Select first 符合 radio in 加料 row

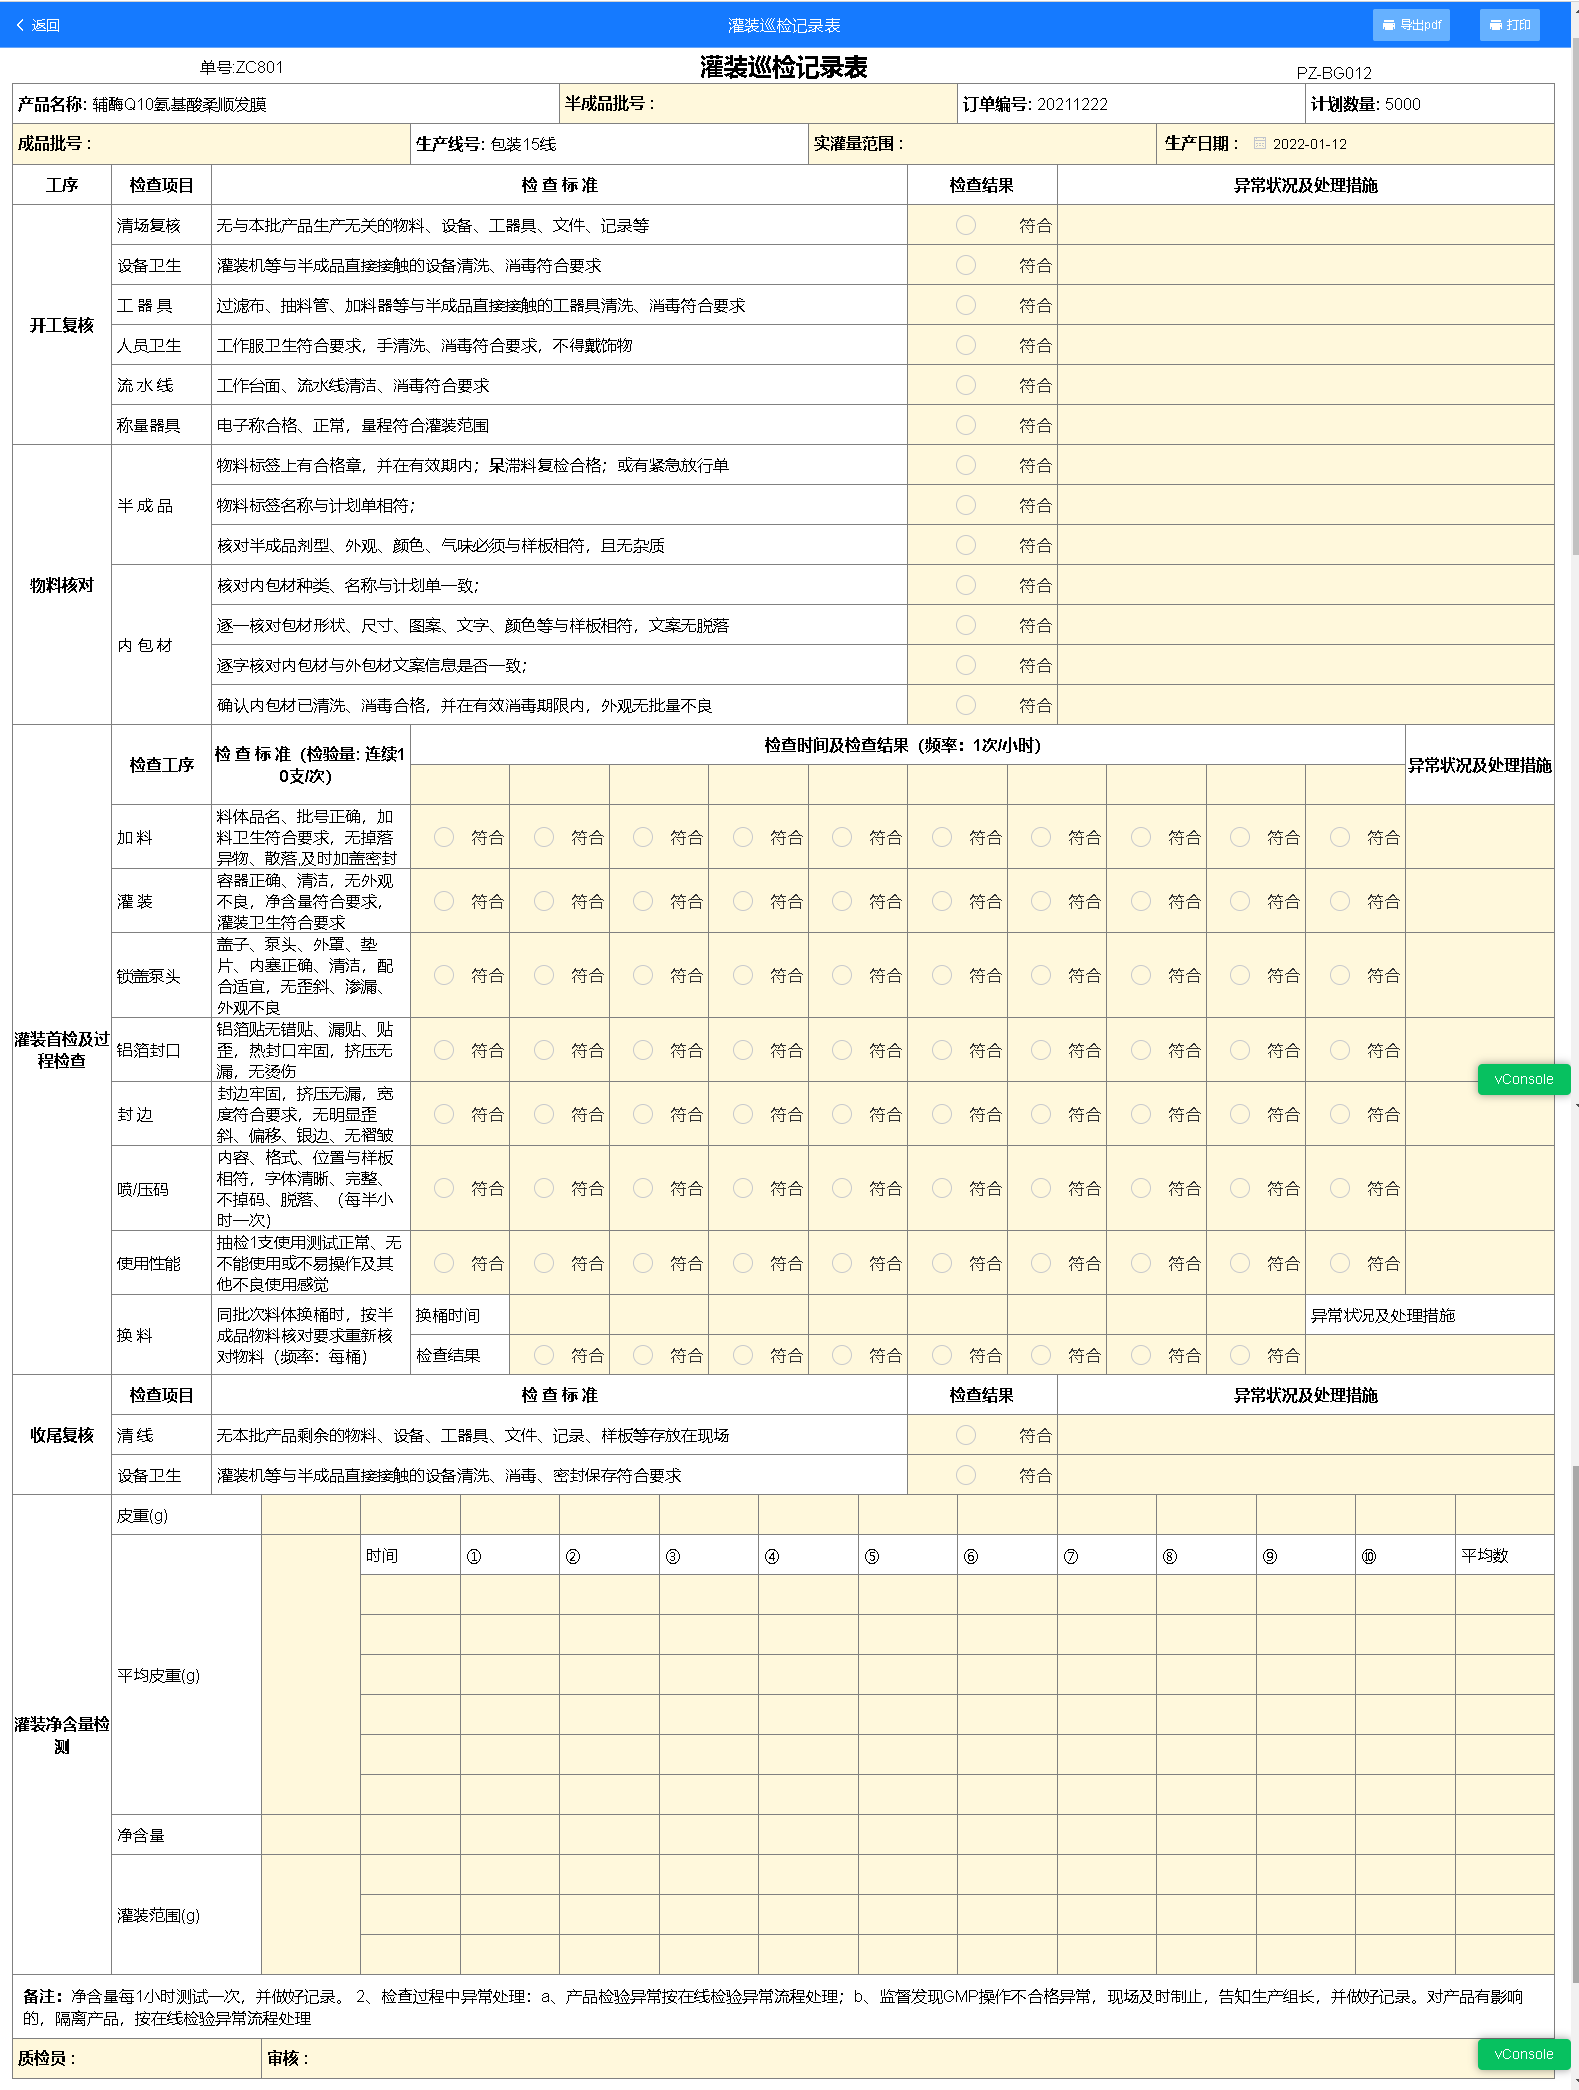tap(444, 837)
